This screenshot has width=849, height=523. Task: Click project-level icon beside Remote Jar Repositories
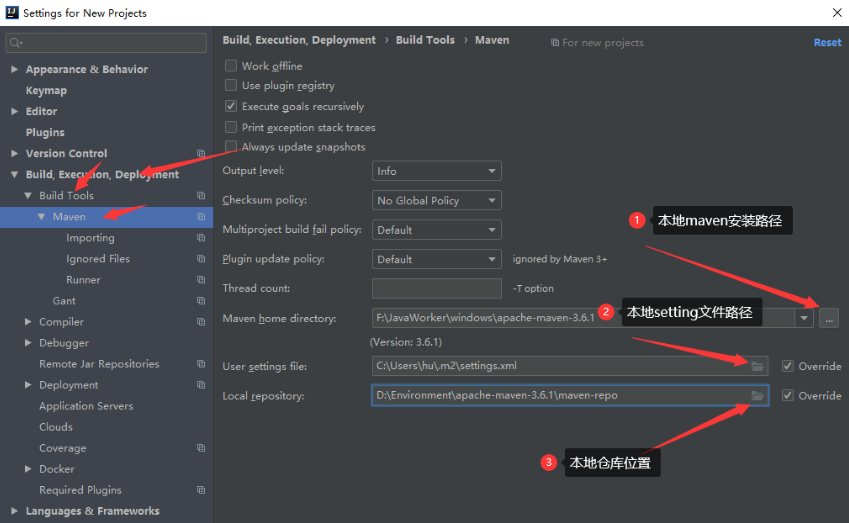(x=201, y=364)
